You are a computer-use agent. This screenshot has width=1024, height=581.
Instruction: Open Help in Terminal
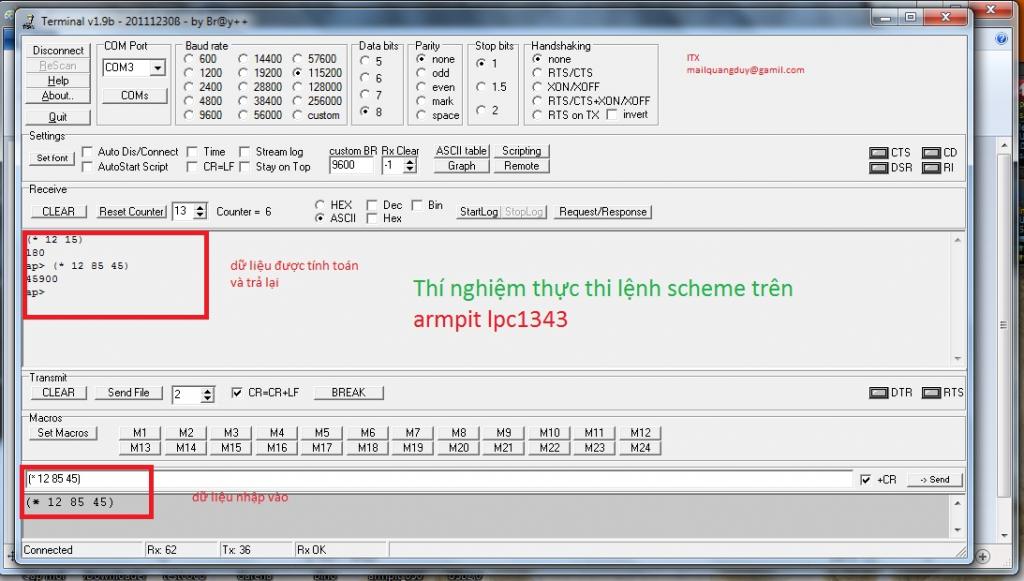[58, 80]
